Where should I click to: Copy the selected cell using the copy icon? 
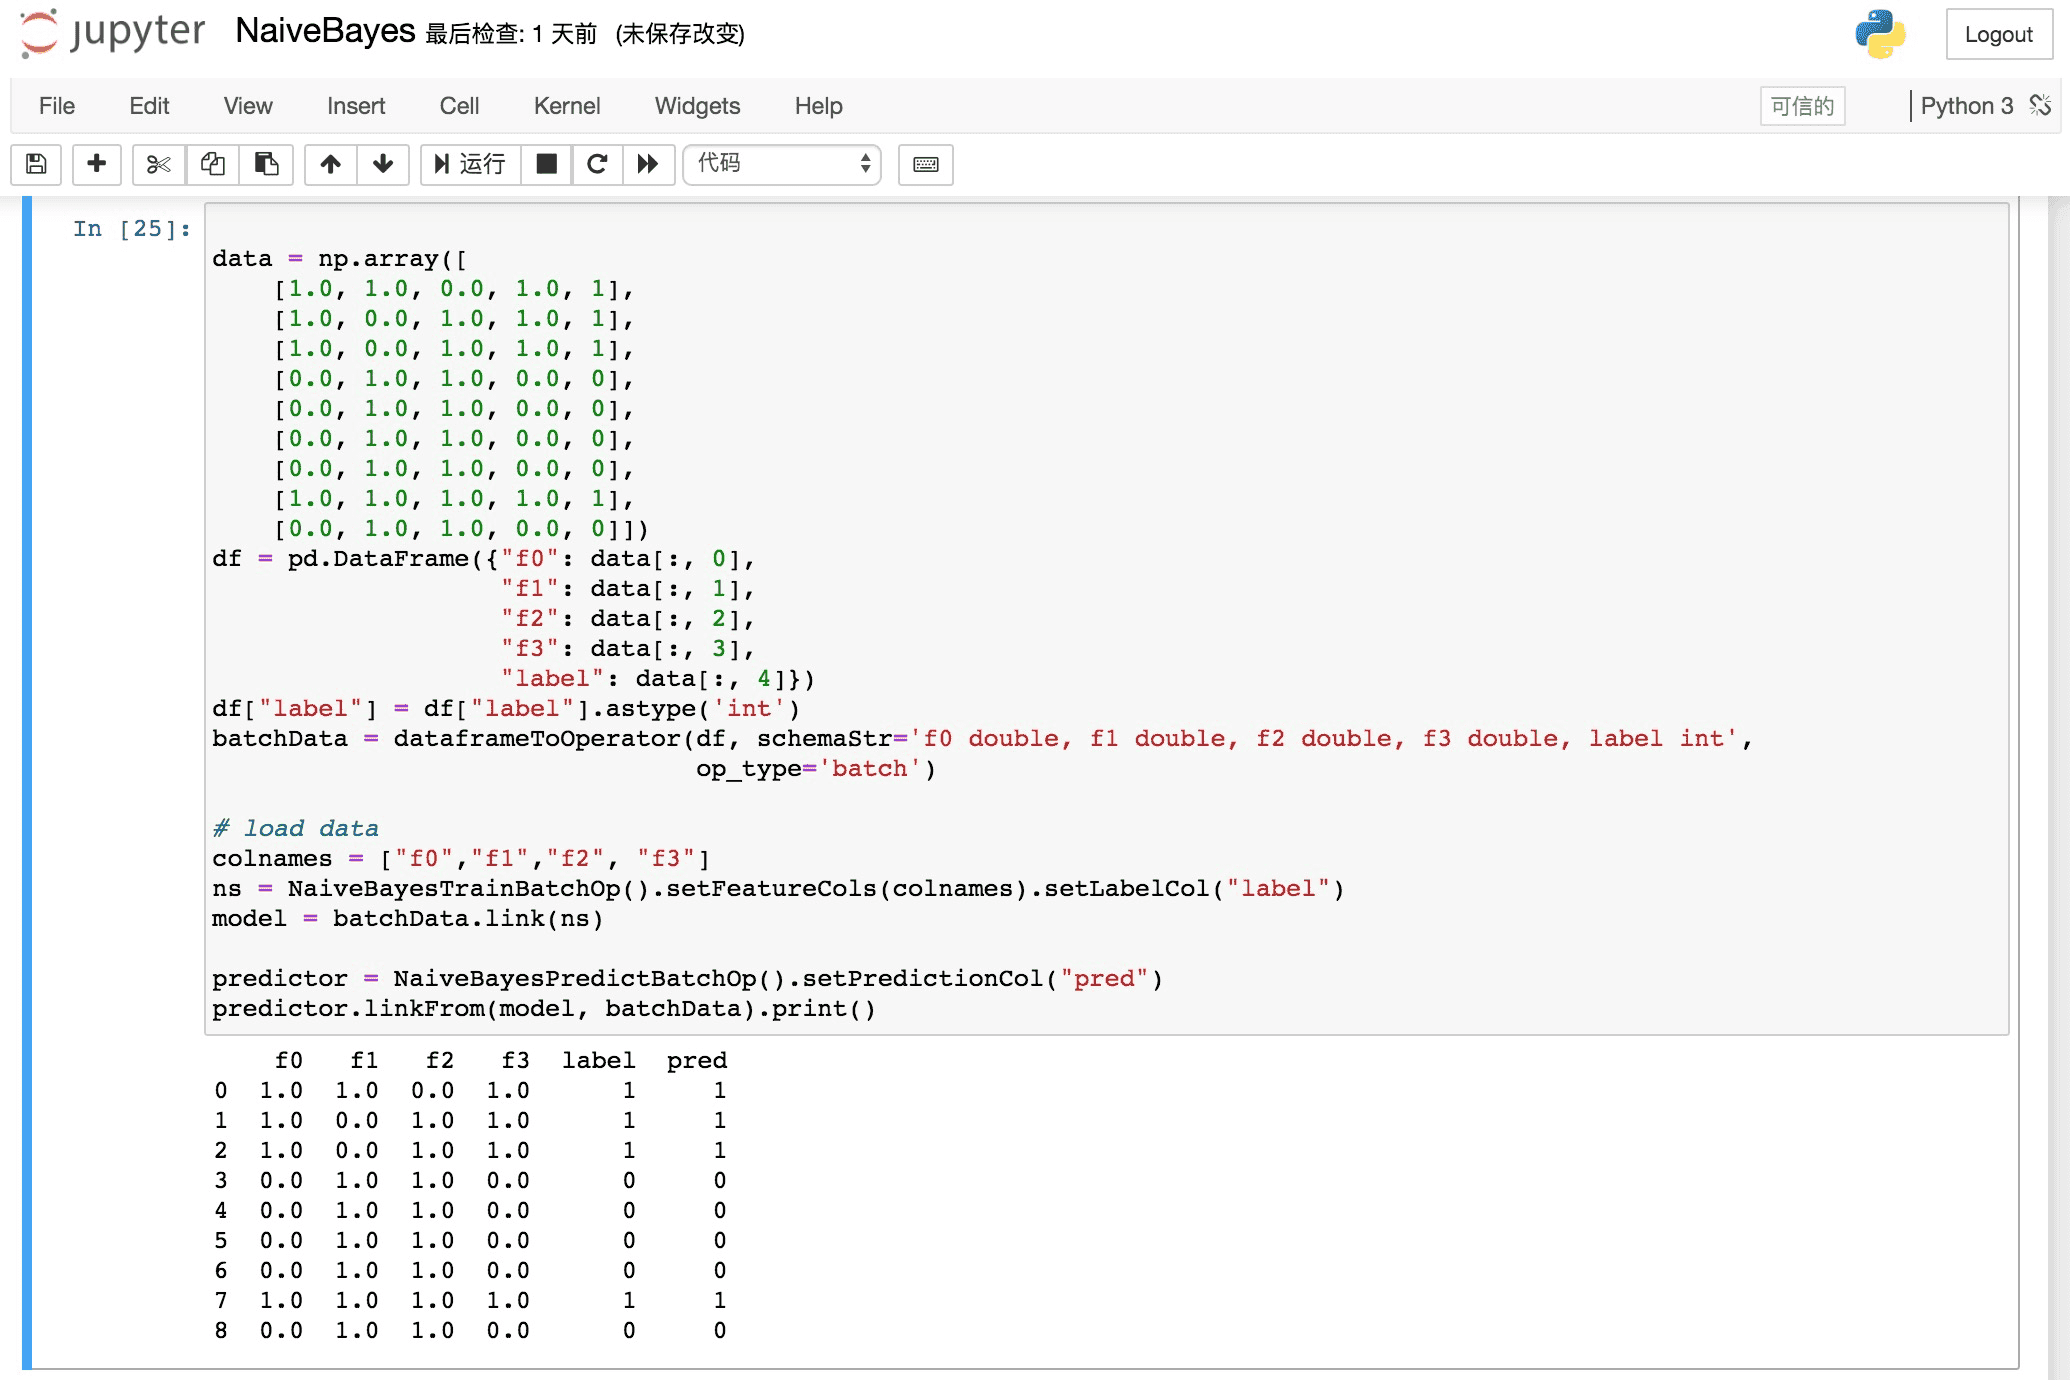(213, 165)
